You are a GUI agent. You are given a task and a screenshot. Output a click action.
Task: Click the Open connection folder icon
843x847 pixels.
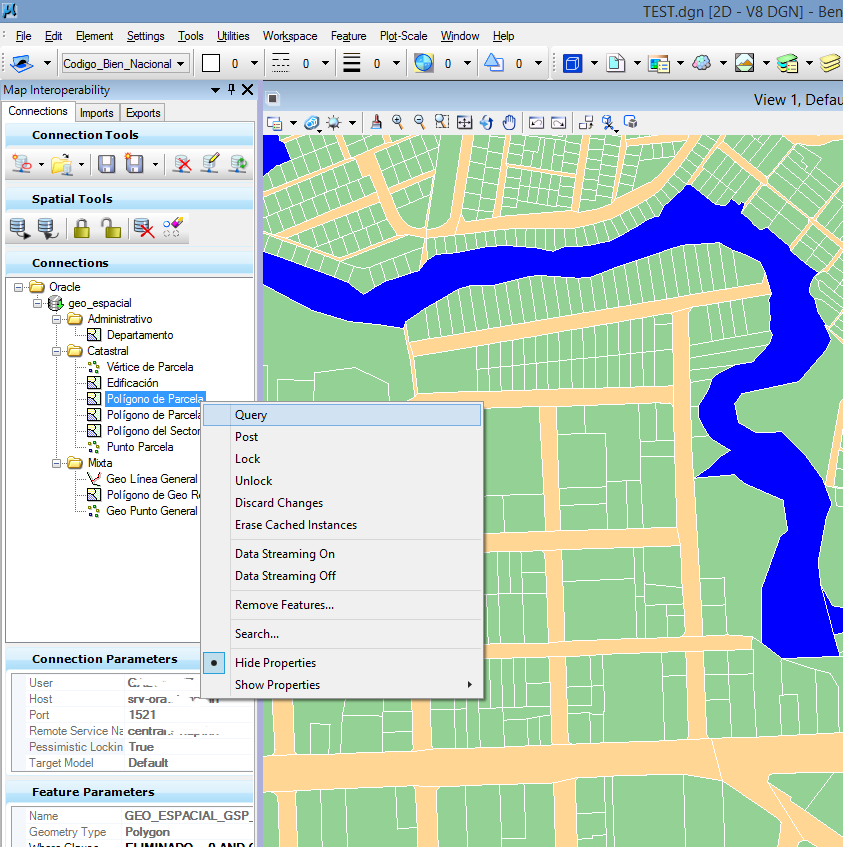click(62, 164)
